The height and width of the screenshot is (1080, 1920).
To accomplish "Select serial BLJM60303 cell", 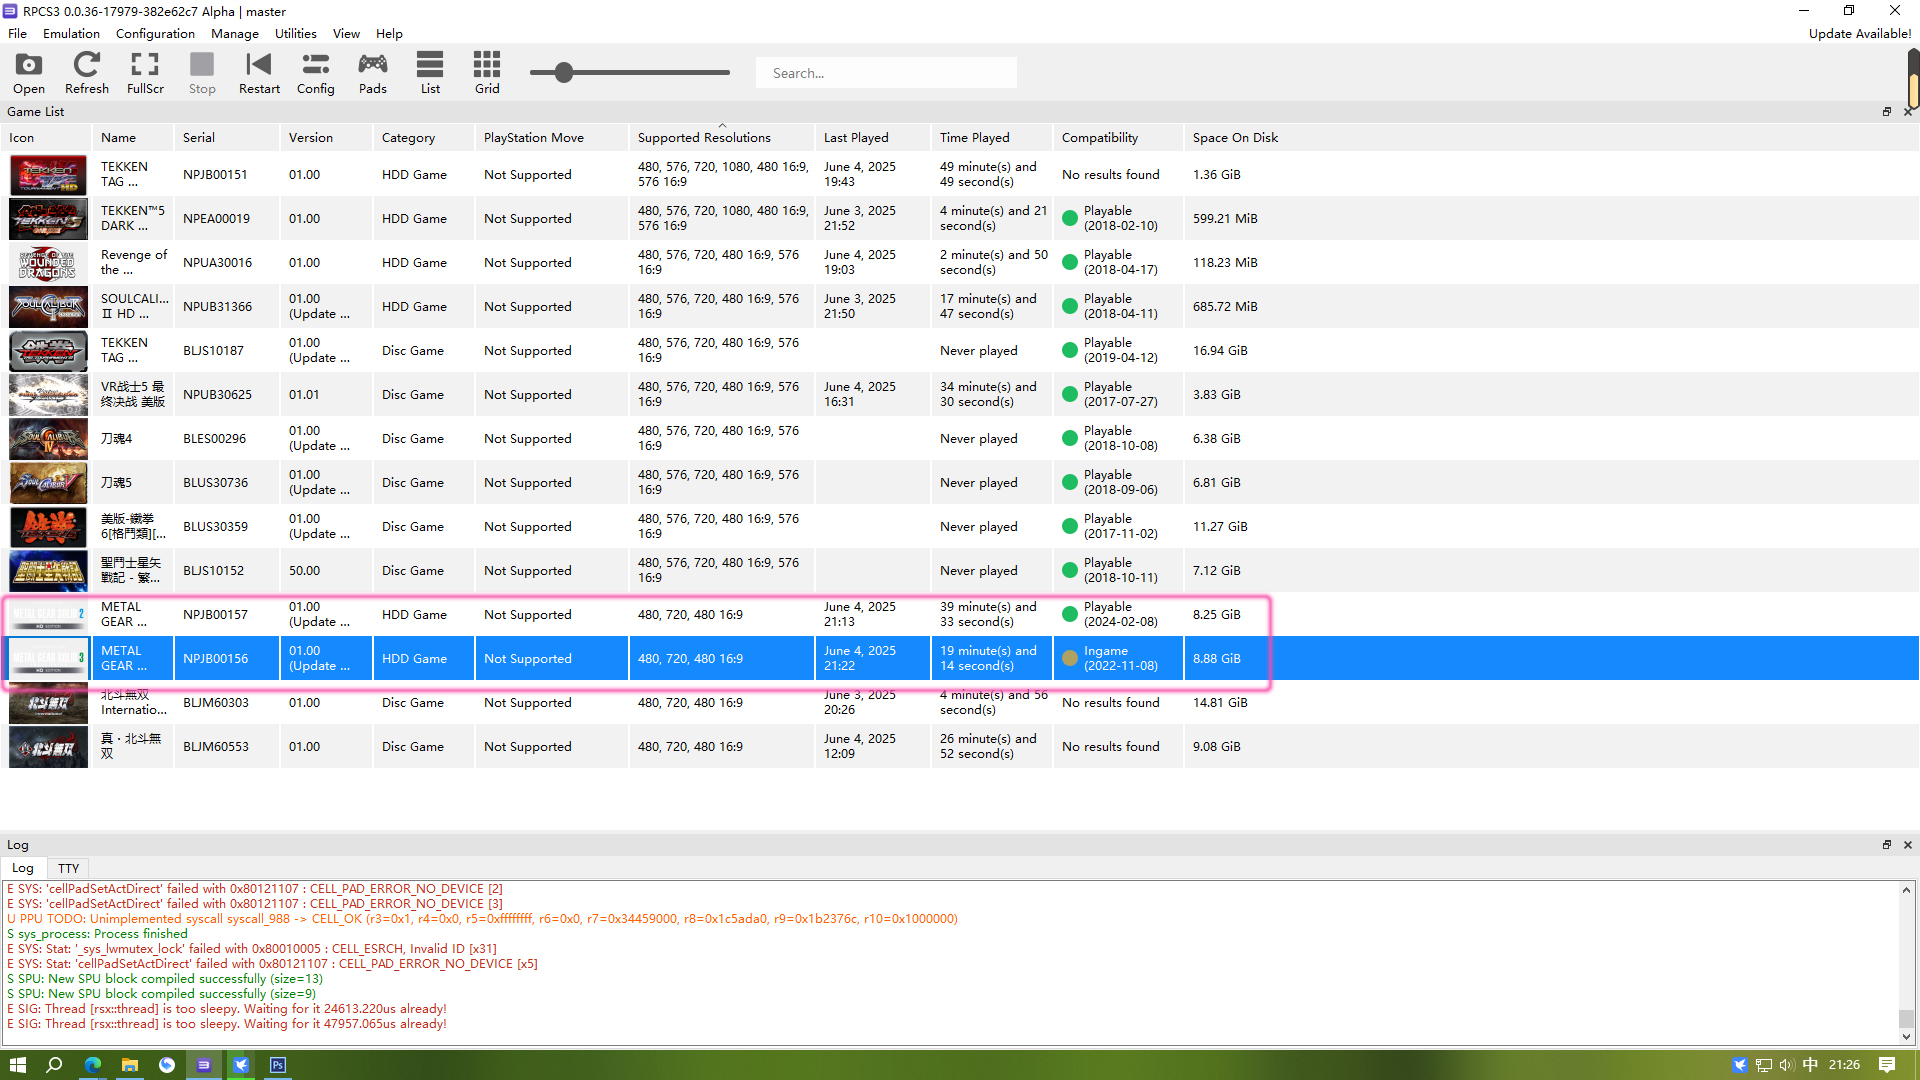I will 227,703.
